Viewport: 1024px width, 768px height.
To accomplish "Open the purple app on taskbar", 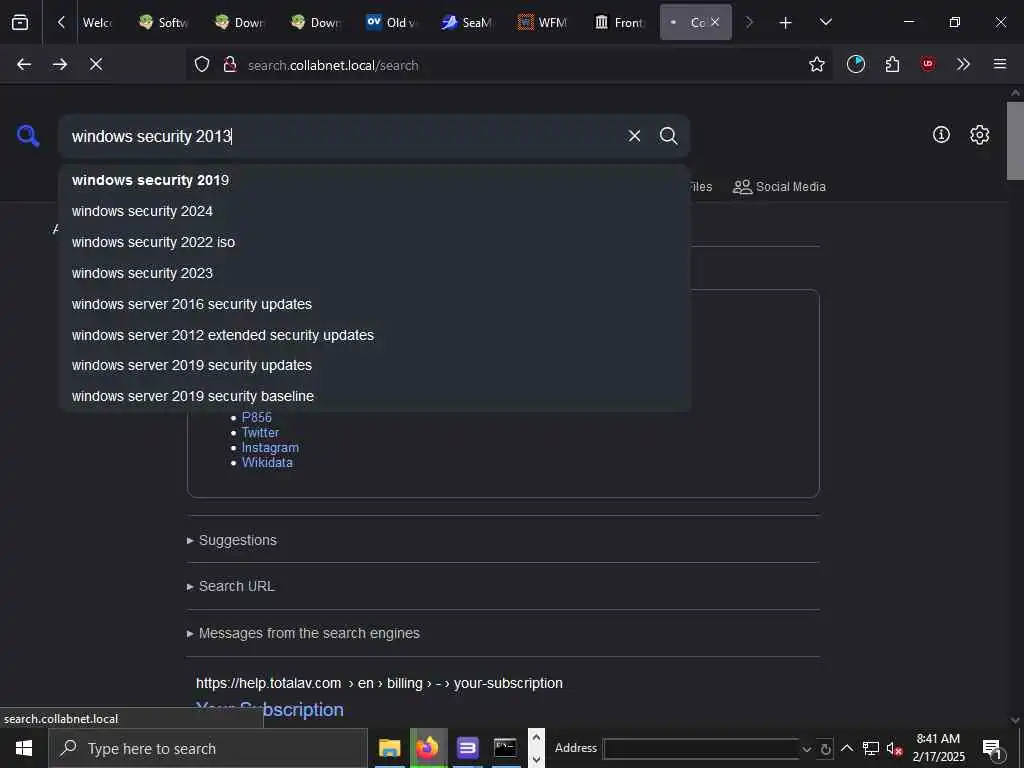I will click(467, 748).
